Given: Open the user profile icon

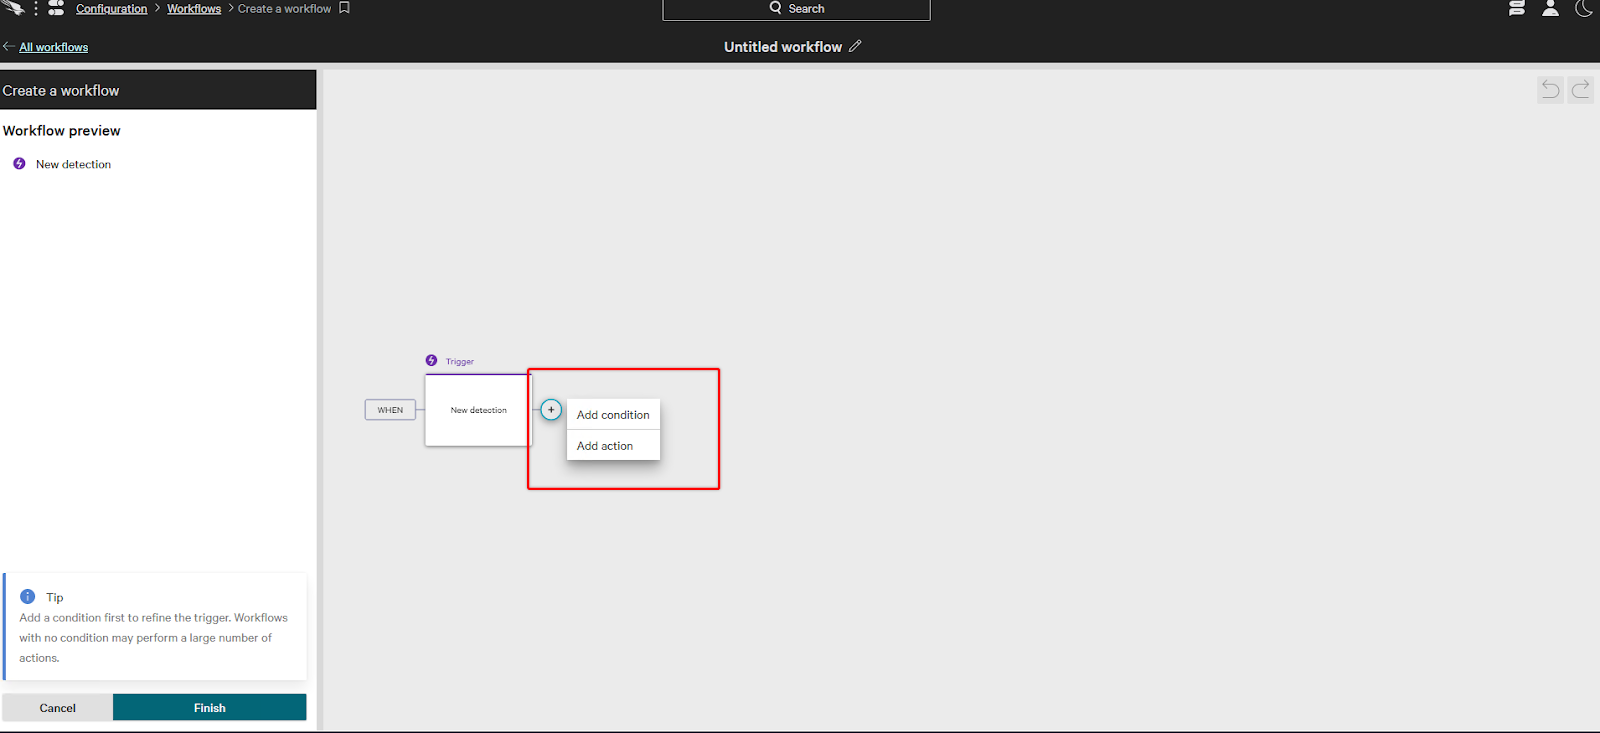Looking at the screenshot, I should 1550,8.
